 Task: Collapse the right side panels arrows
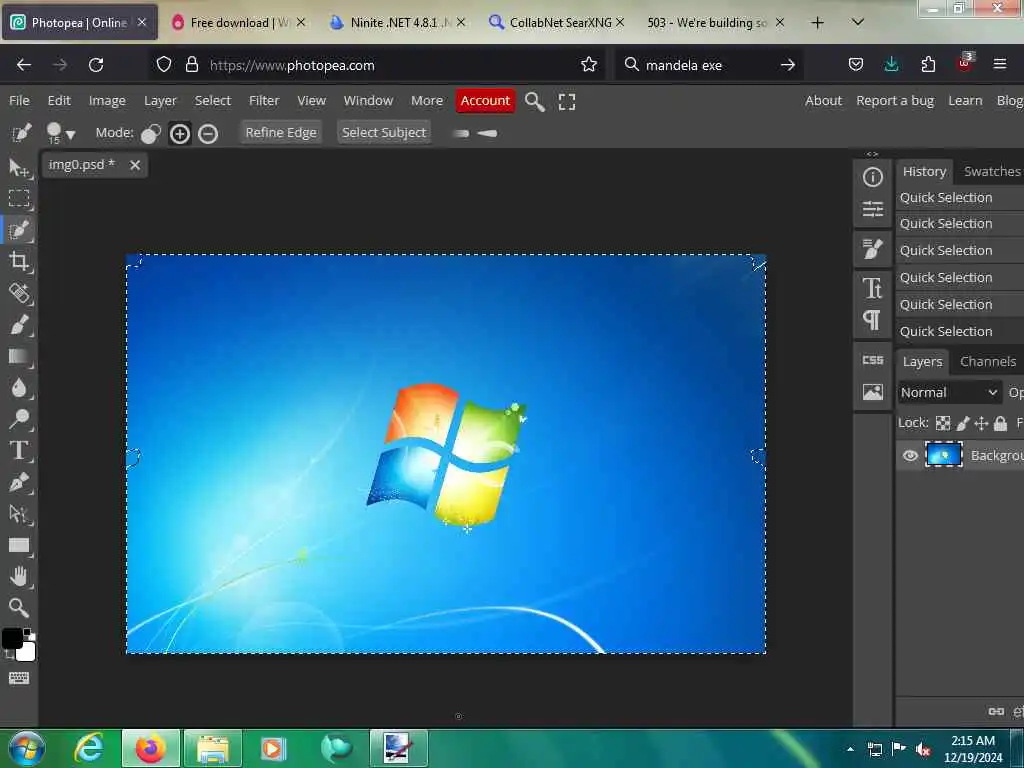pos(872,155)
